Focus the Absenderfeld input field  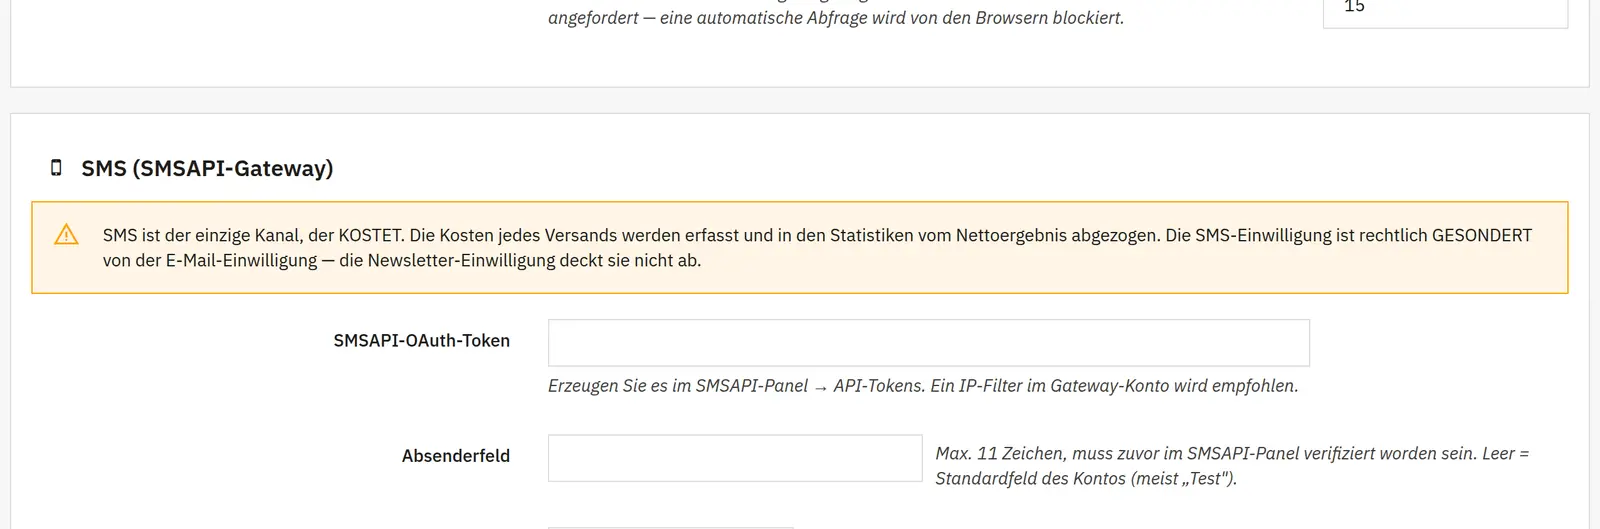tap(735, 458)
